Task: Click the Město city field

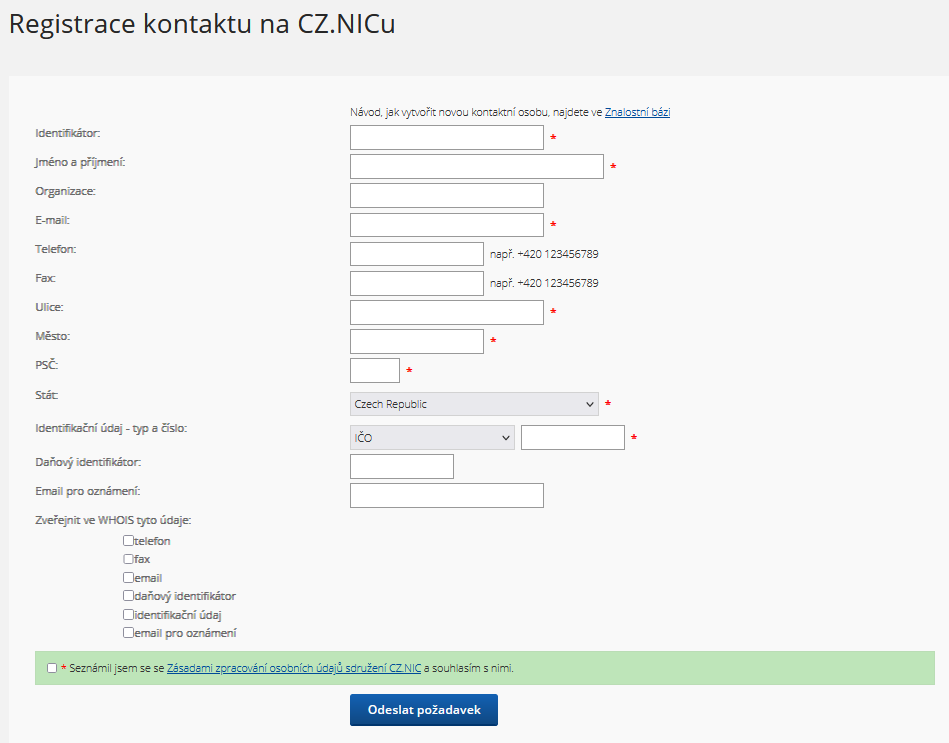Action: (x=416, y=341)
